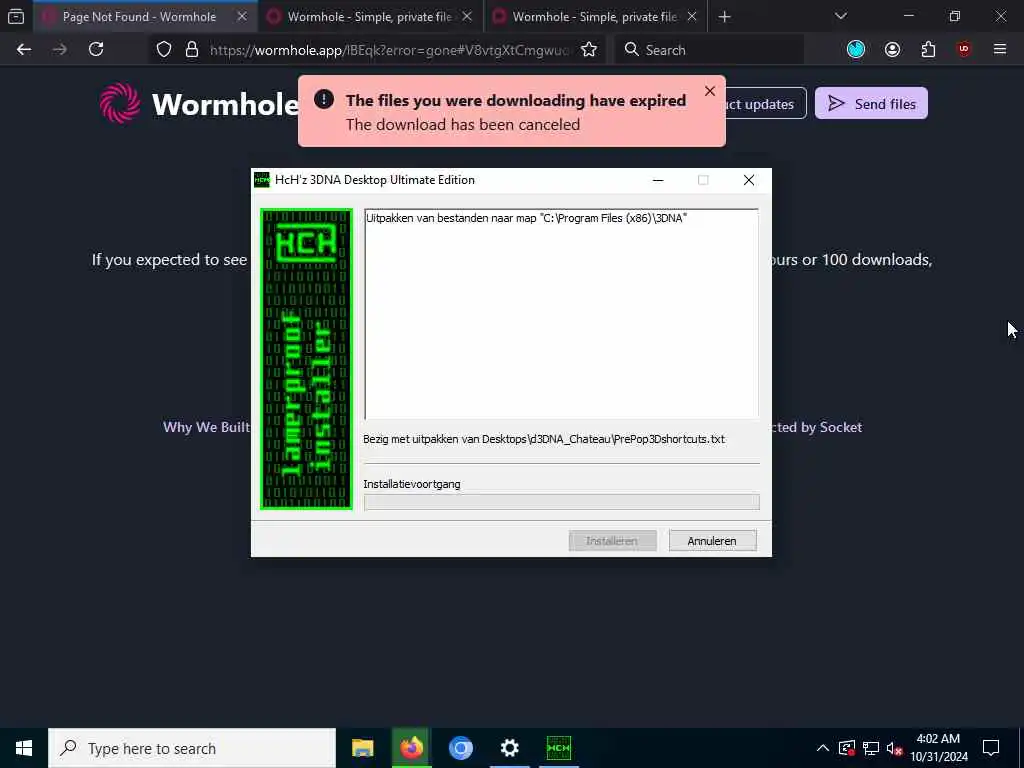Screen dimensions: 1024x768
Task: Switch to Page Not Found - Wormhole tab
Action: pyautogui.click(x=144, y=17)
